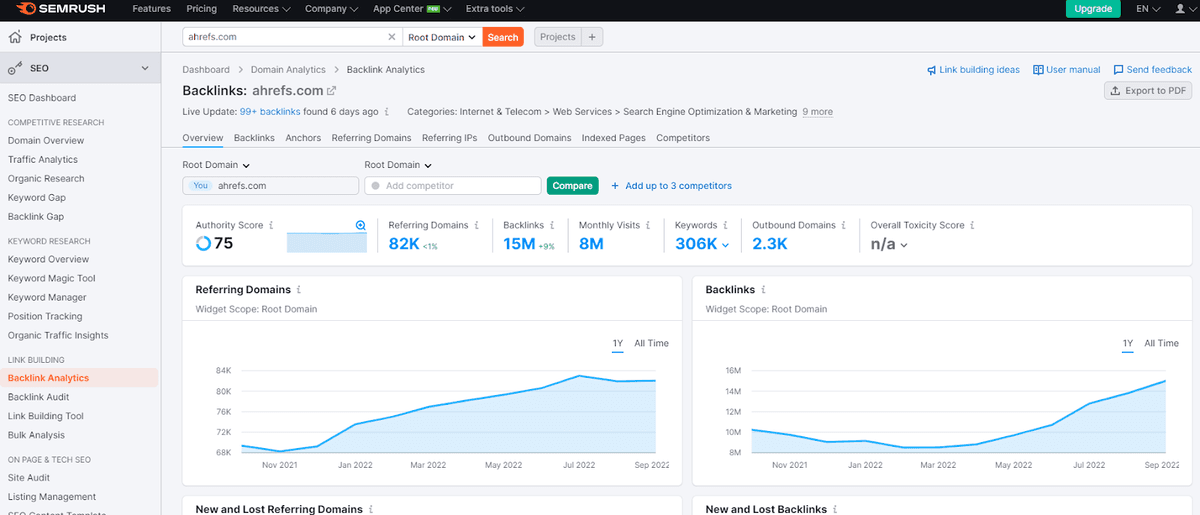Open Keyword Magic Tool in sidebar
The height and width of the screenshot is (515, 1200).
pos(52,278)
